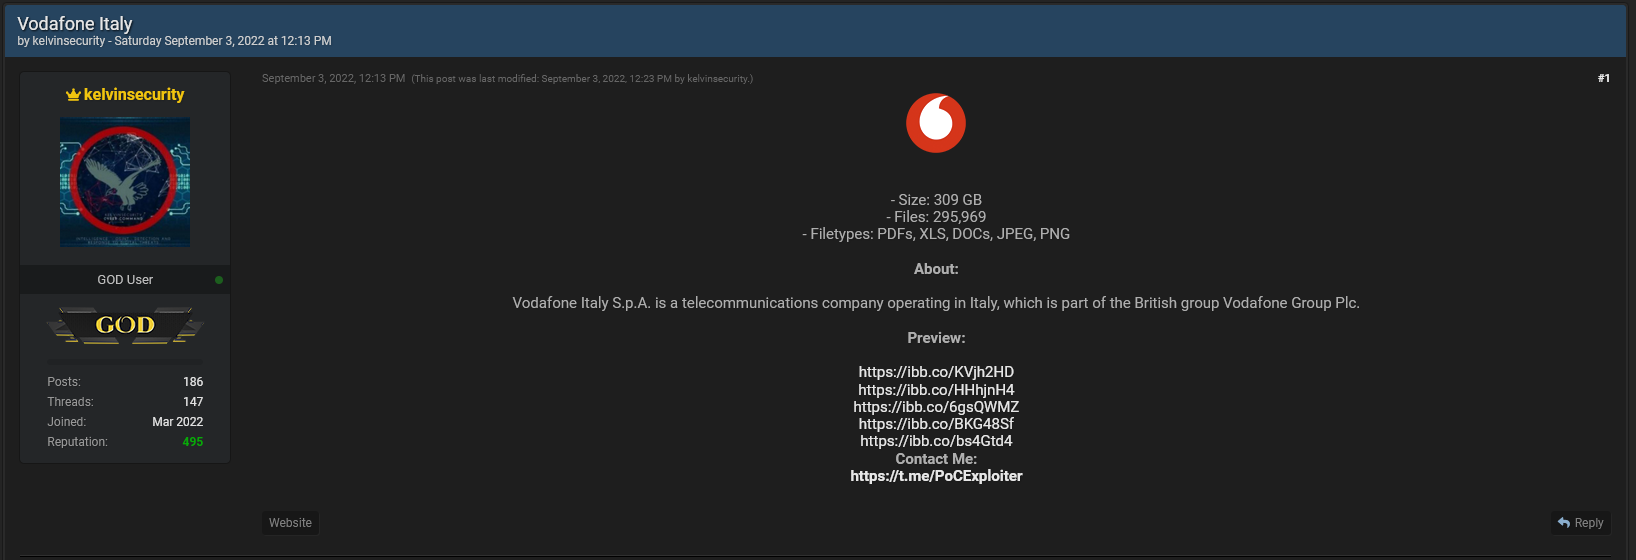Open the kelvinsecurity avatar image
This screenshot has height=560, width=1636.
coord(125,182)
